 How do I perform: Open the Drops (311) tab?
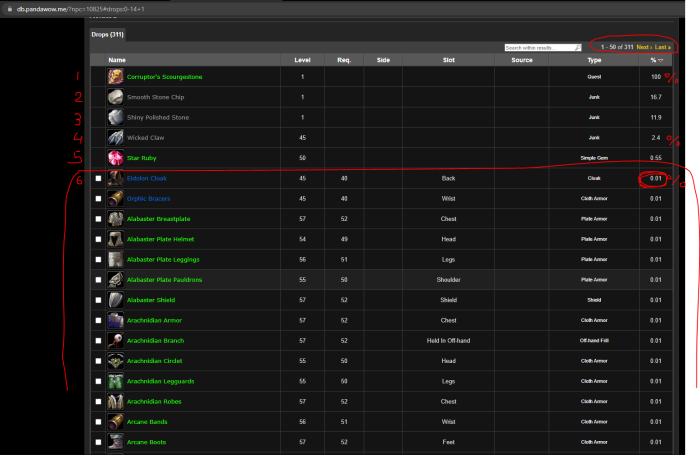pyautogui.click(x=107, y=34)
